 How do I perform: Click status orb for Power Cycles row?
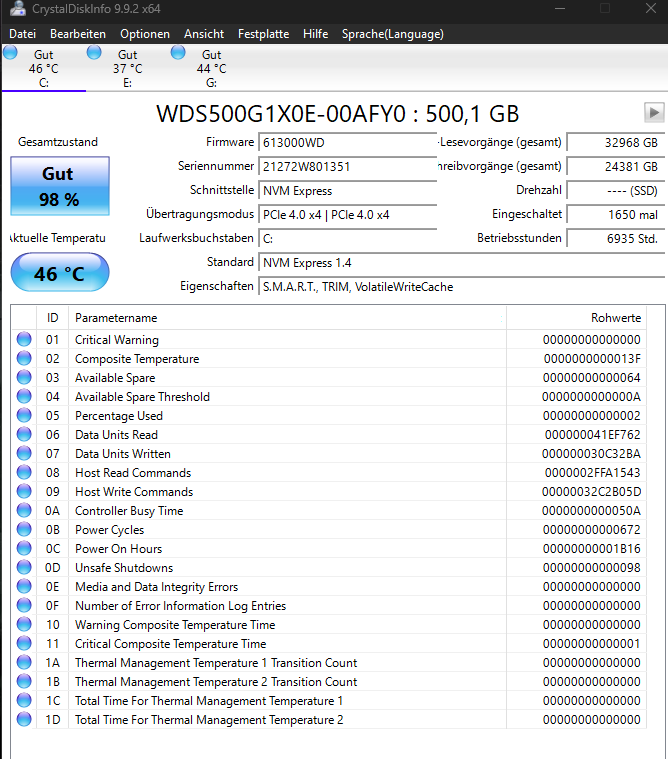tap(24, 529)
